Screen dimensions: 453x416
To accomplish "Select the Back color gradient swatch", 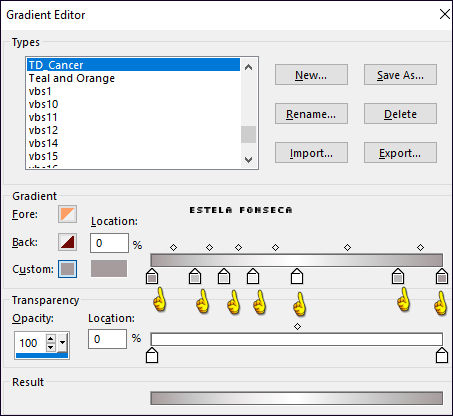I will (x=67, y=242).
